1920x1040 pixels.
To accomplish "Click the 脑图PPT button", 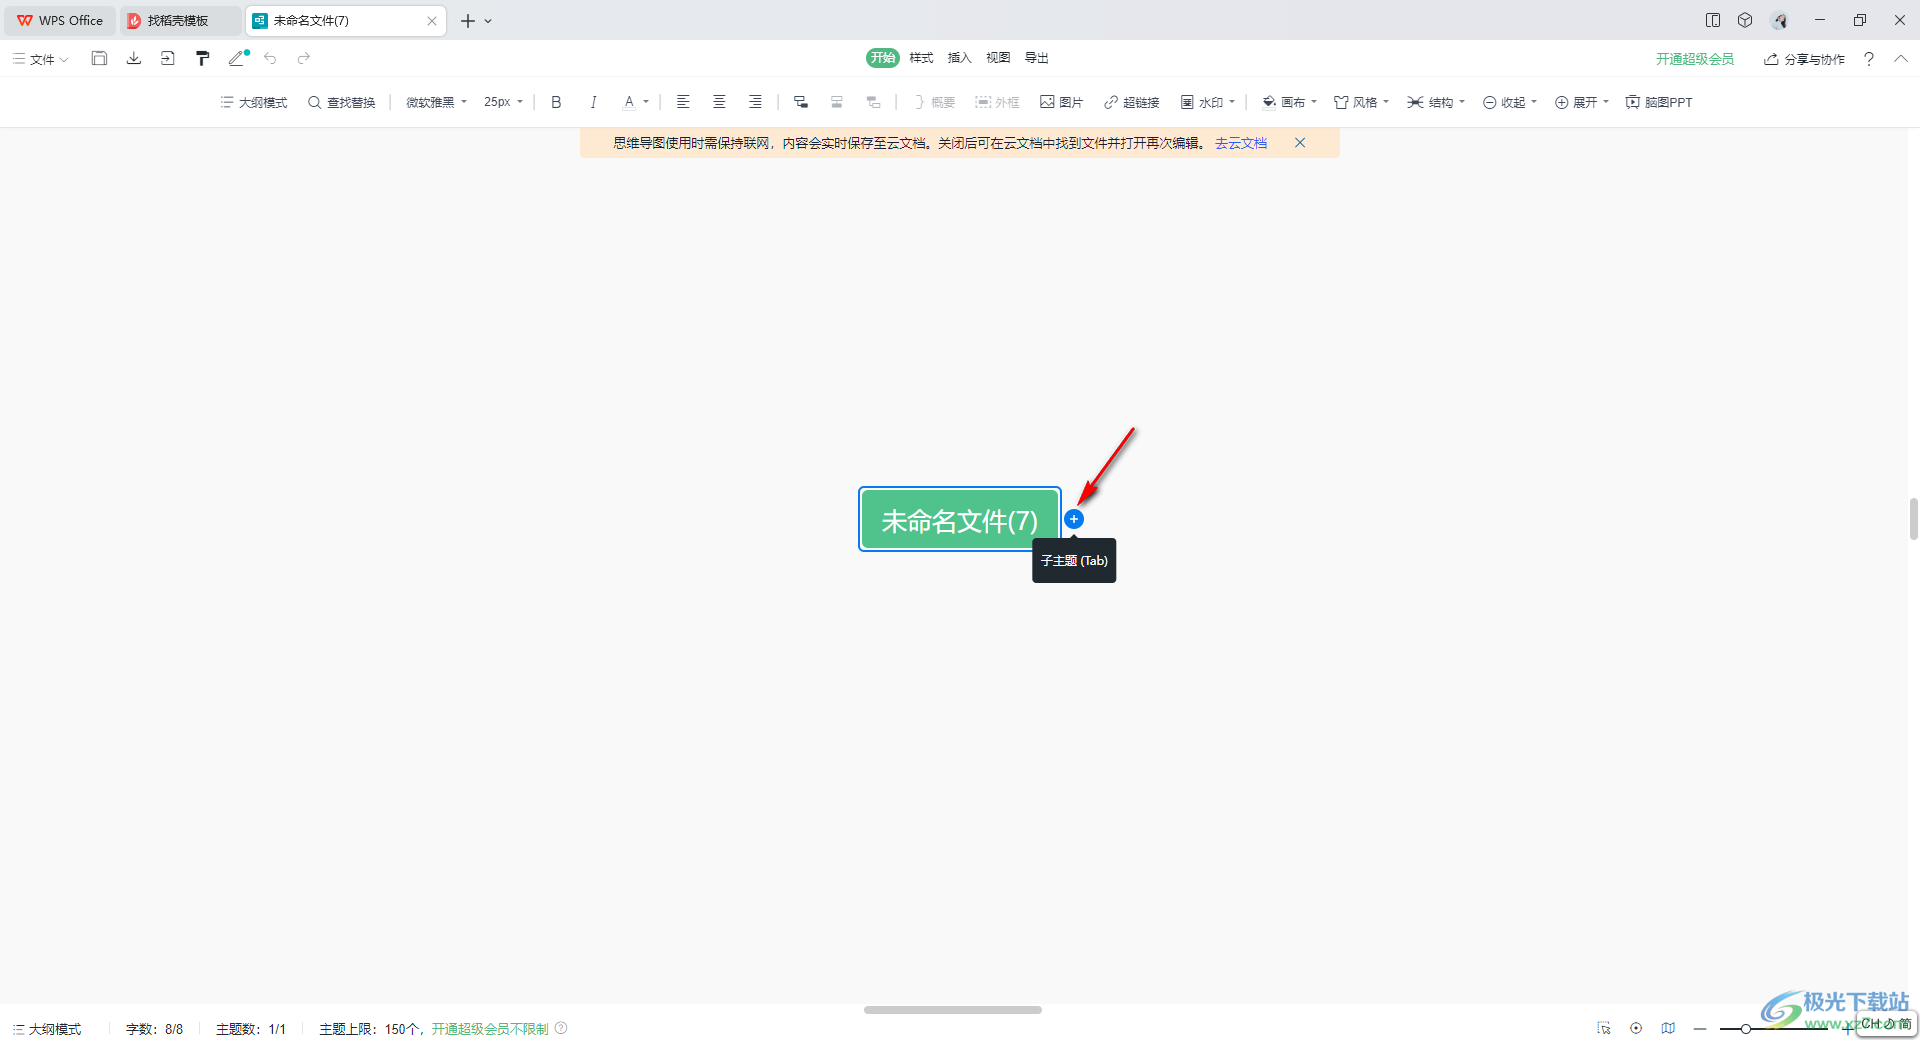I will pos(1659,102).
